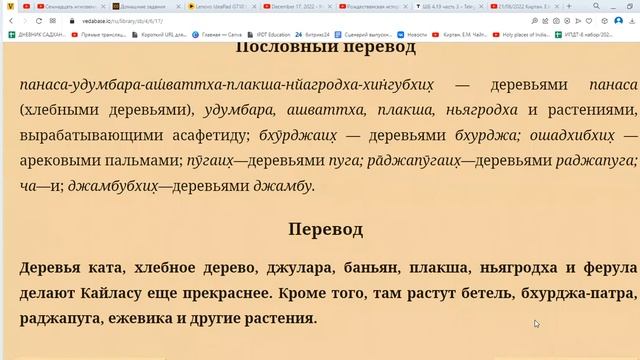640x360 pixels.
Task: Open the Holy places of India bookmark
Action: click(521, 35)
